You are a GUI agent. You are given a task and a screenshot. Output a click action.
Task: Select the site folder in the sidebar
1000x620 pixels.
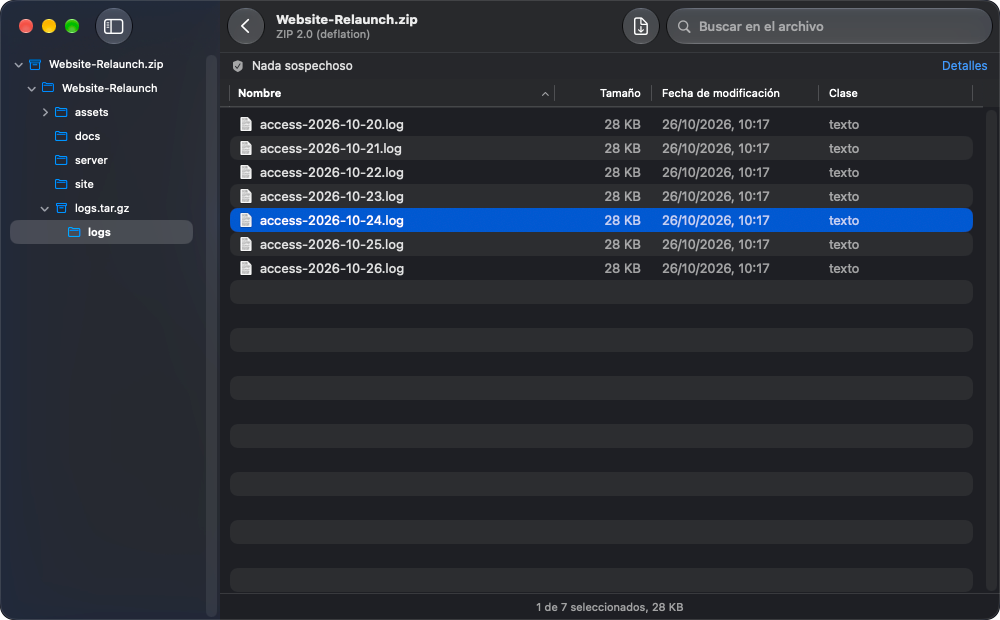[101, 184]
